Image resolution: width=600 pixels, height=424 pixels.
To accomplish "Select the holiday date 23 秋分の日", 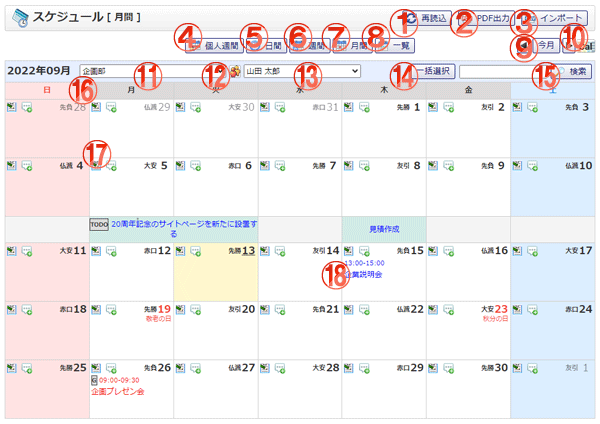I will pos(501,309).
